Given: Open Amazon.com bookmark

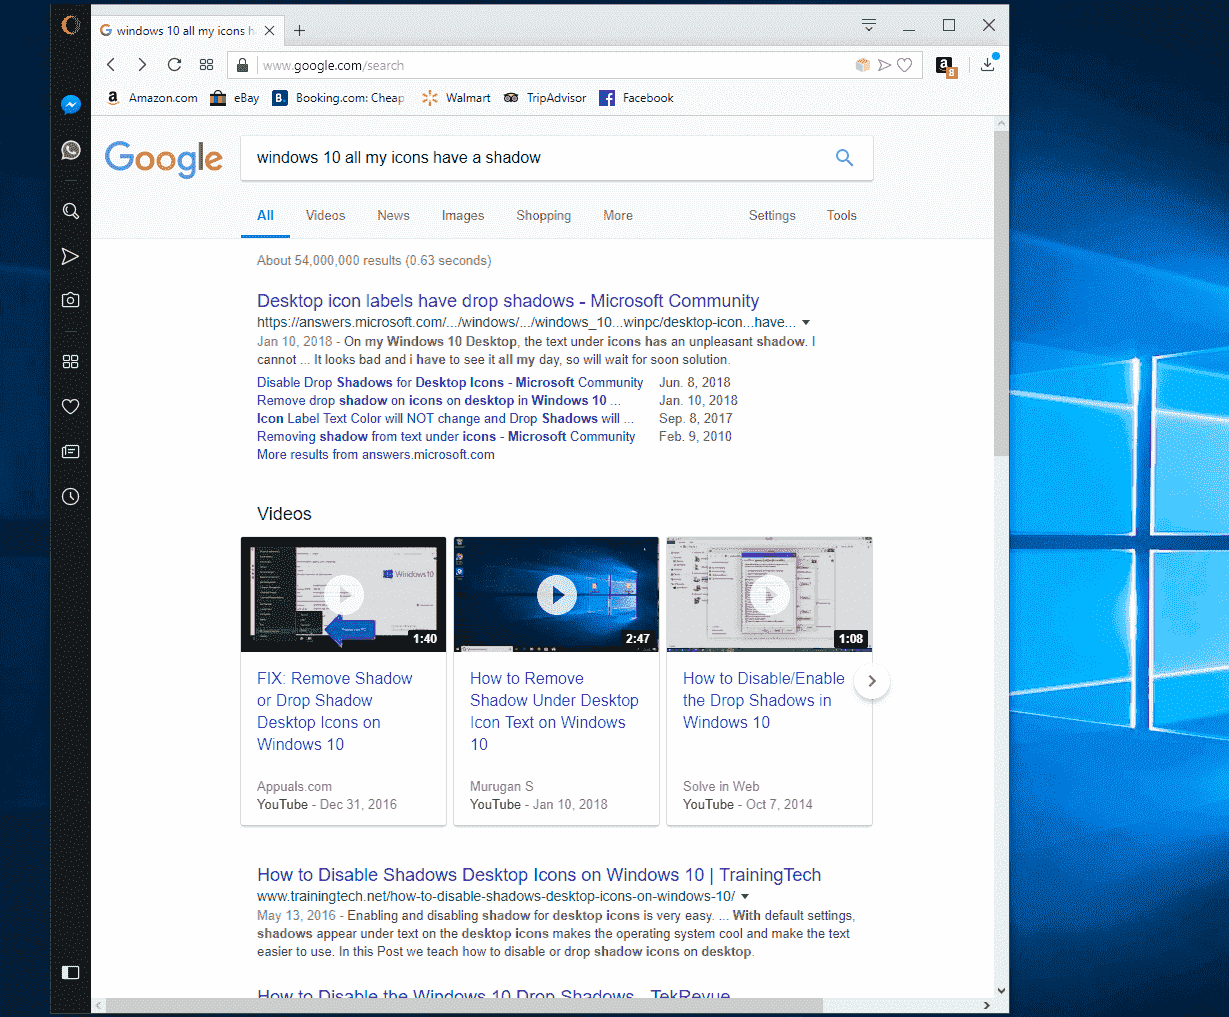Looking at the screenshot, I should (x=152, y=98).
